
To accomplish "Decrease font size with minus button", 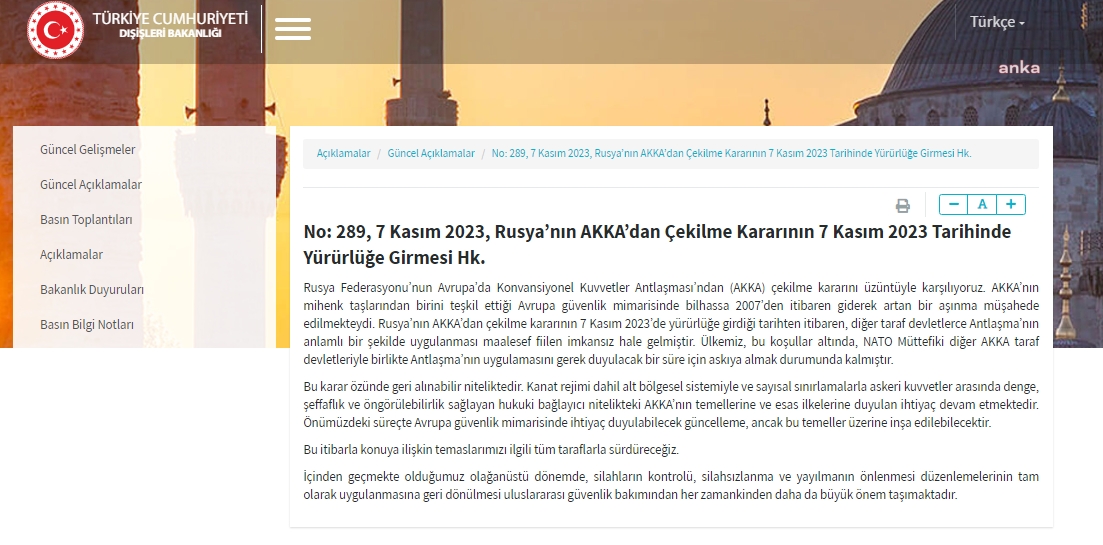I will [x=954, y=204].
